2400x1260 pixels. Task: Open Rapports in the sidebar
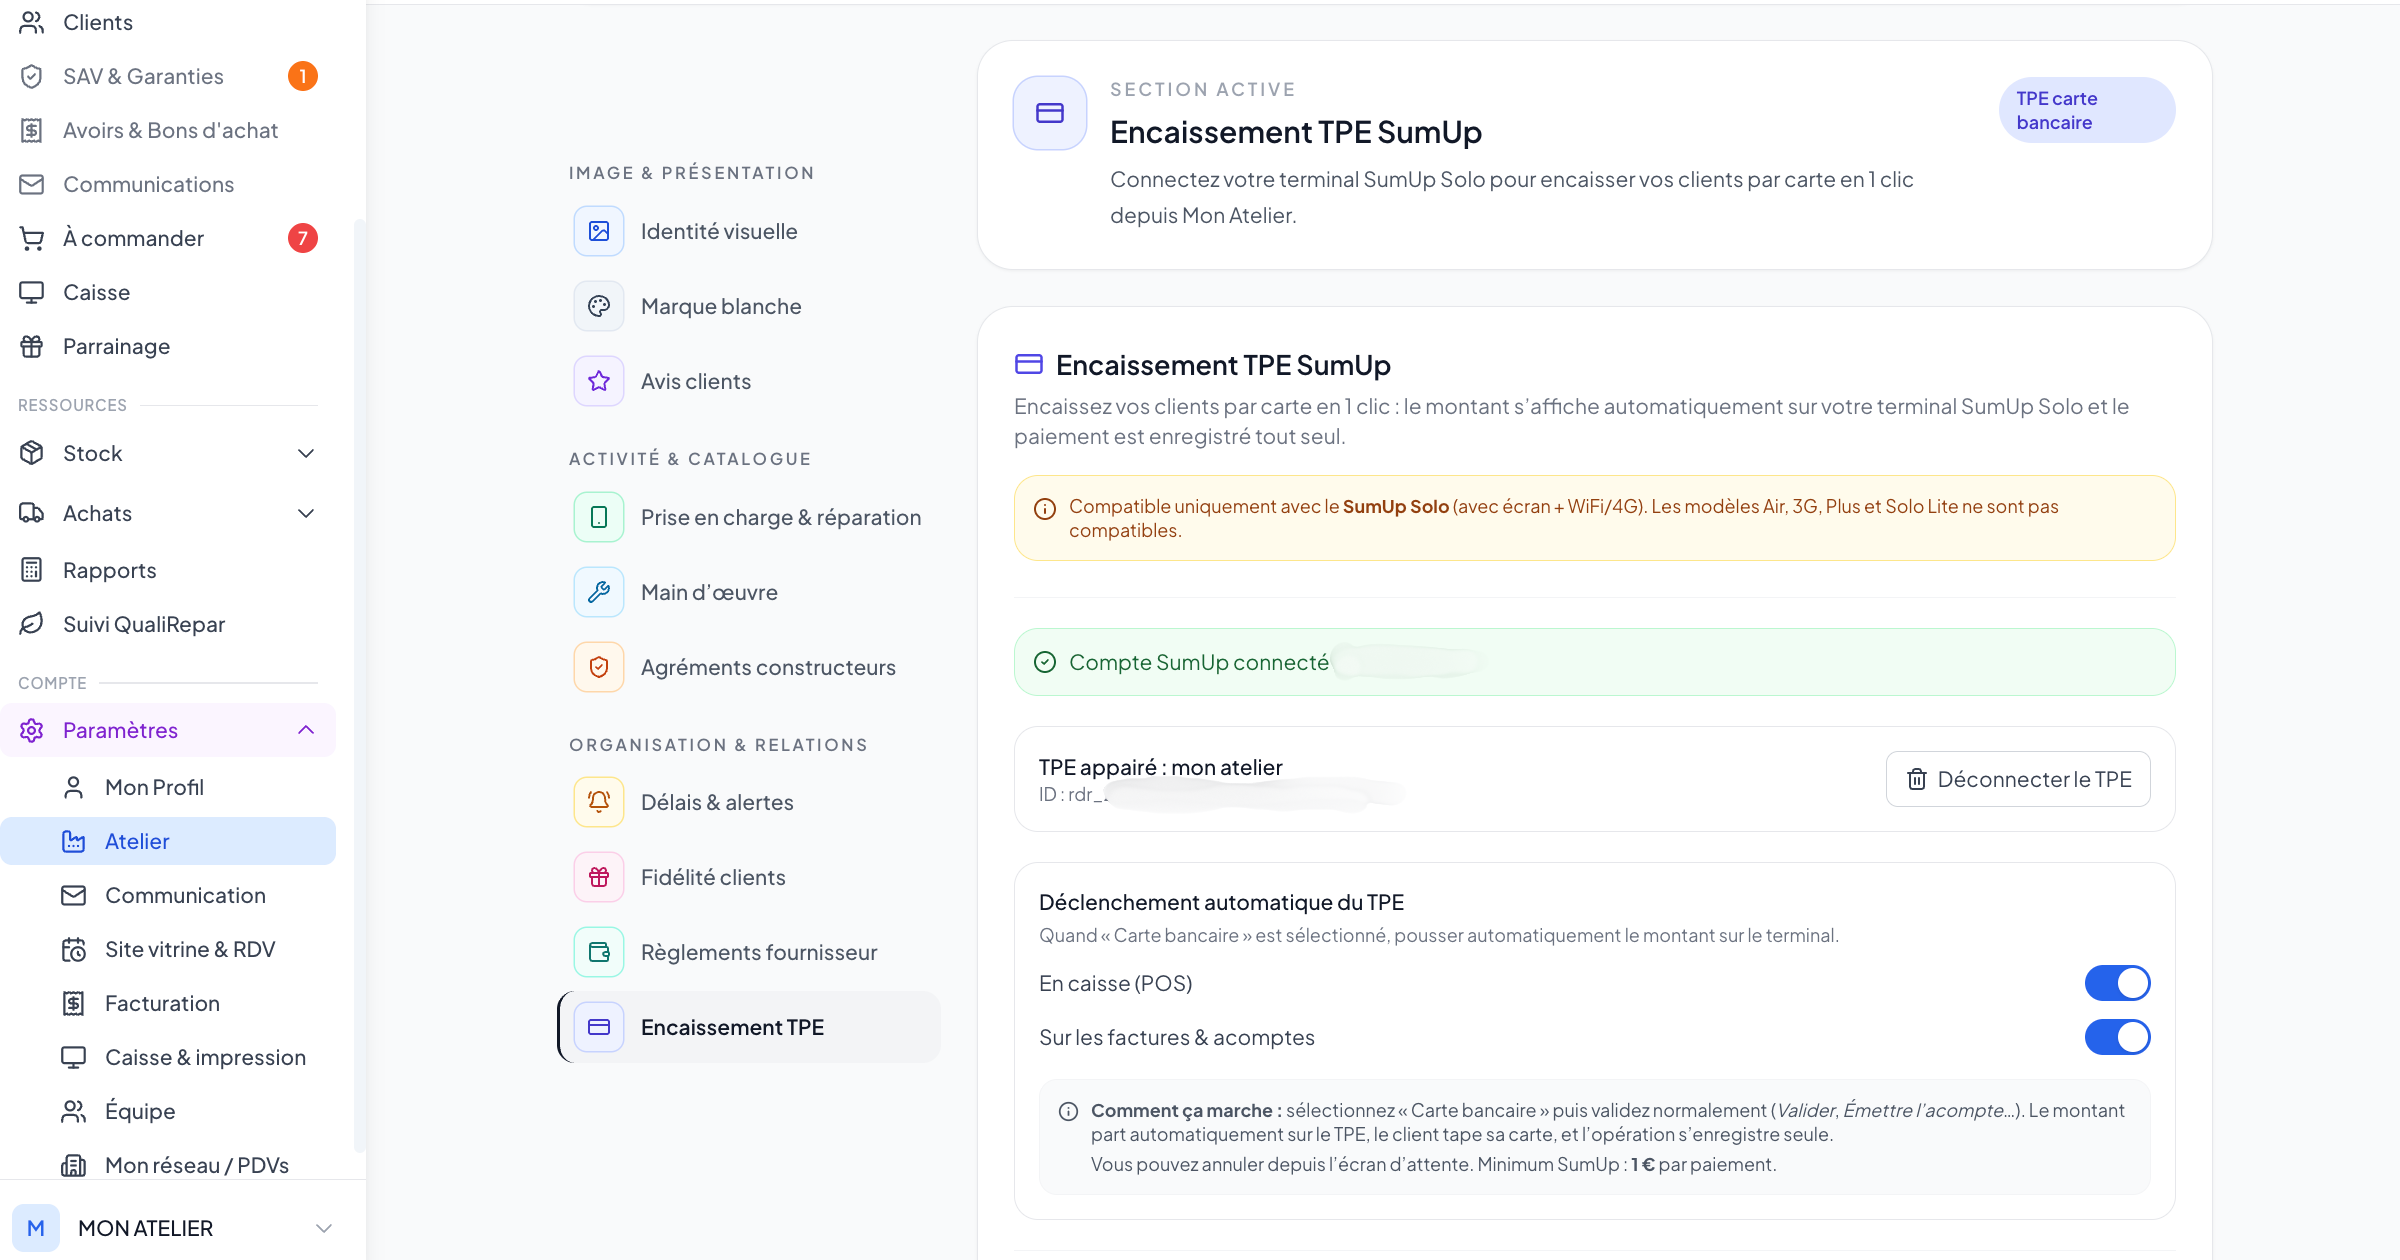[168, 570]
